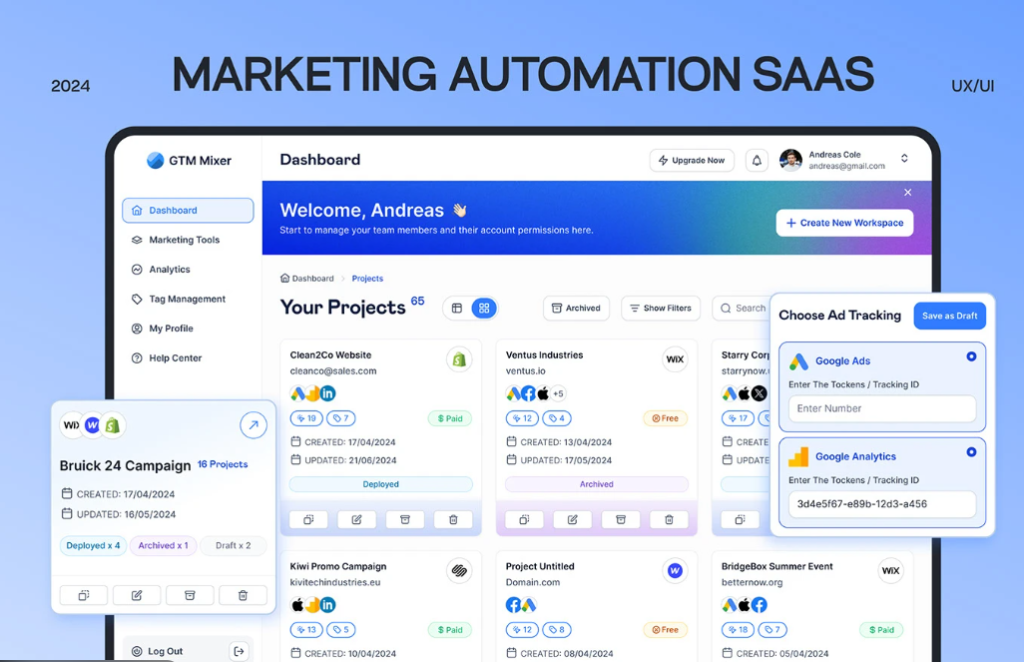Duplicate Bruick 24 Campaign with the copy icon
The image size is (1024, 662).
84,595
